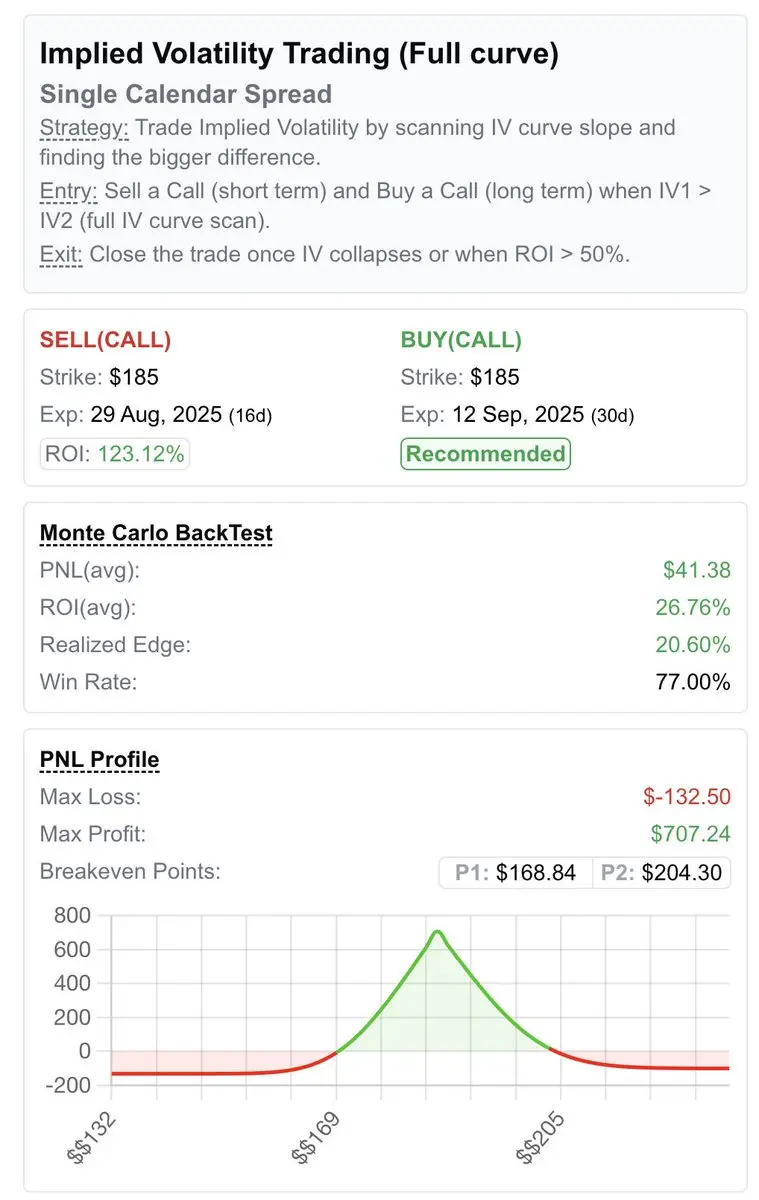
Task: Click the Max Profit value $707.24
Action: pos(690,834)
